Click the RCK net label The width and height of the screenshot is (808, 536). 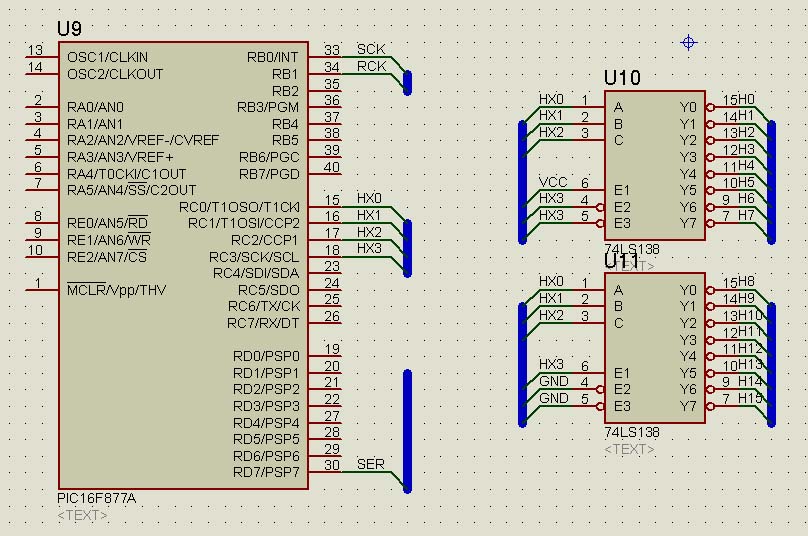(x=372, y=66)
